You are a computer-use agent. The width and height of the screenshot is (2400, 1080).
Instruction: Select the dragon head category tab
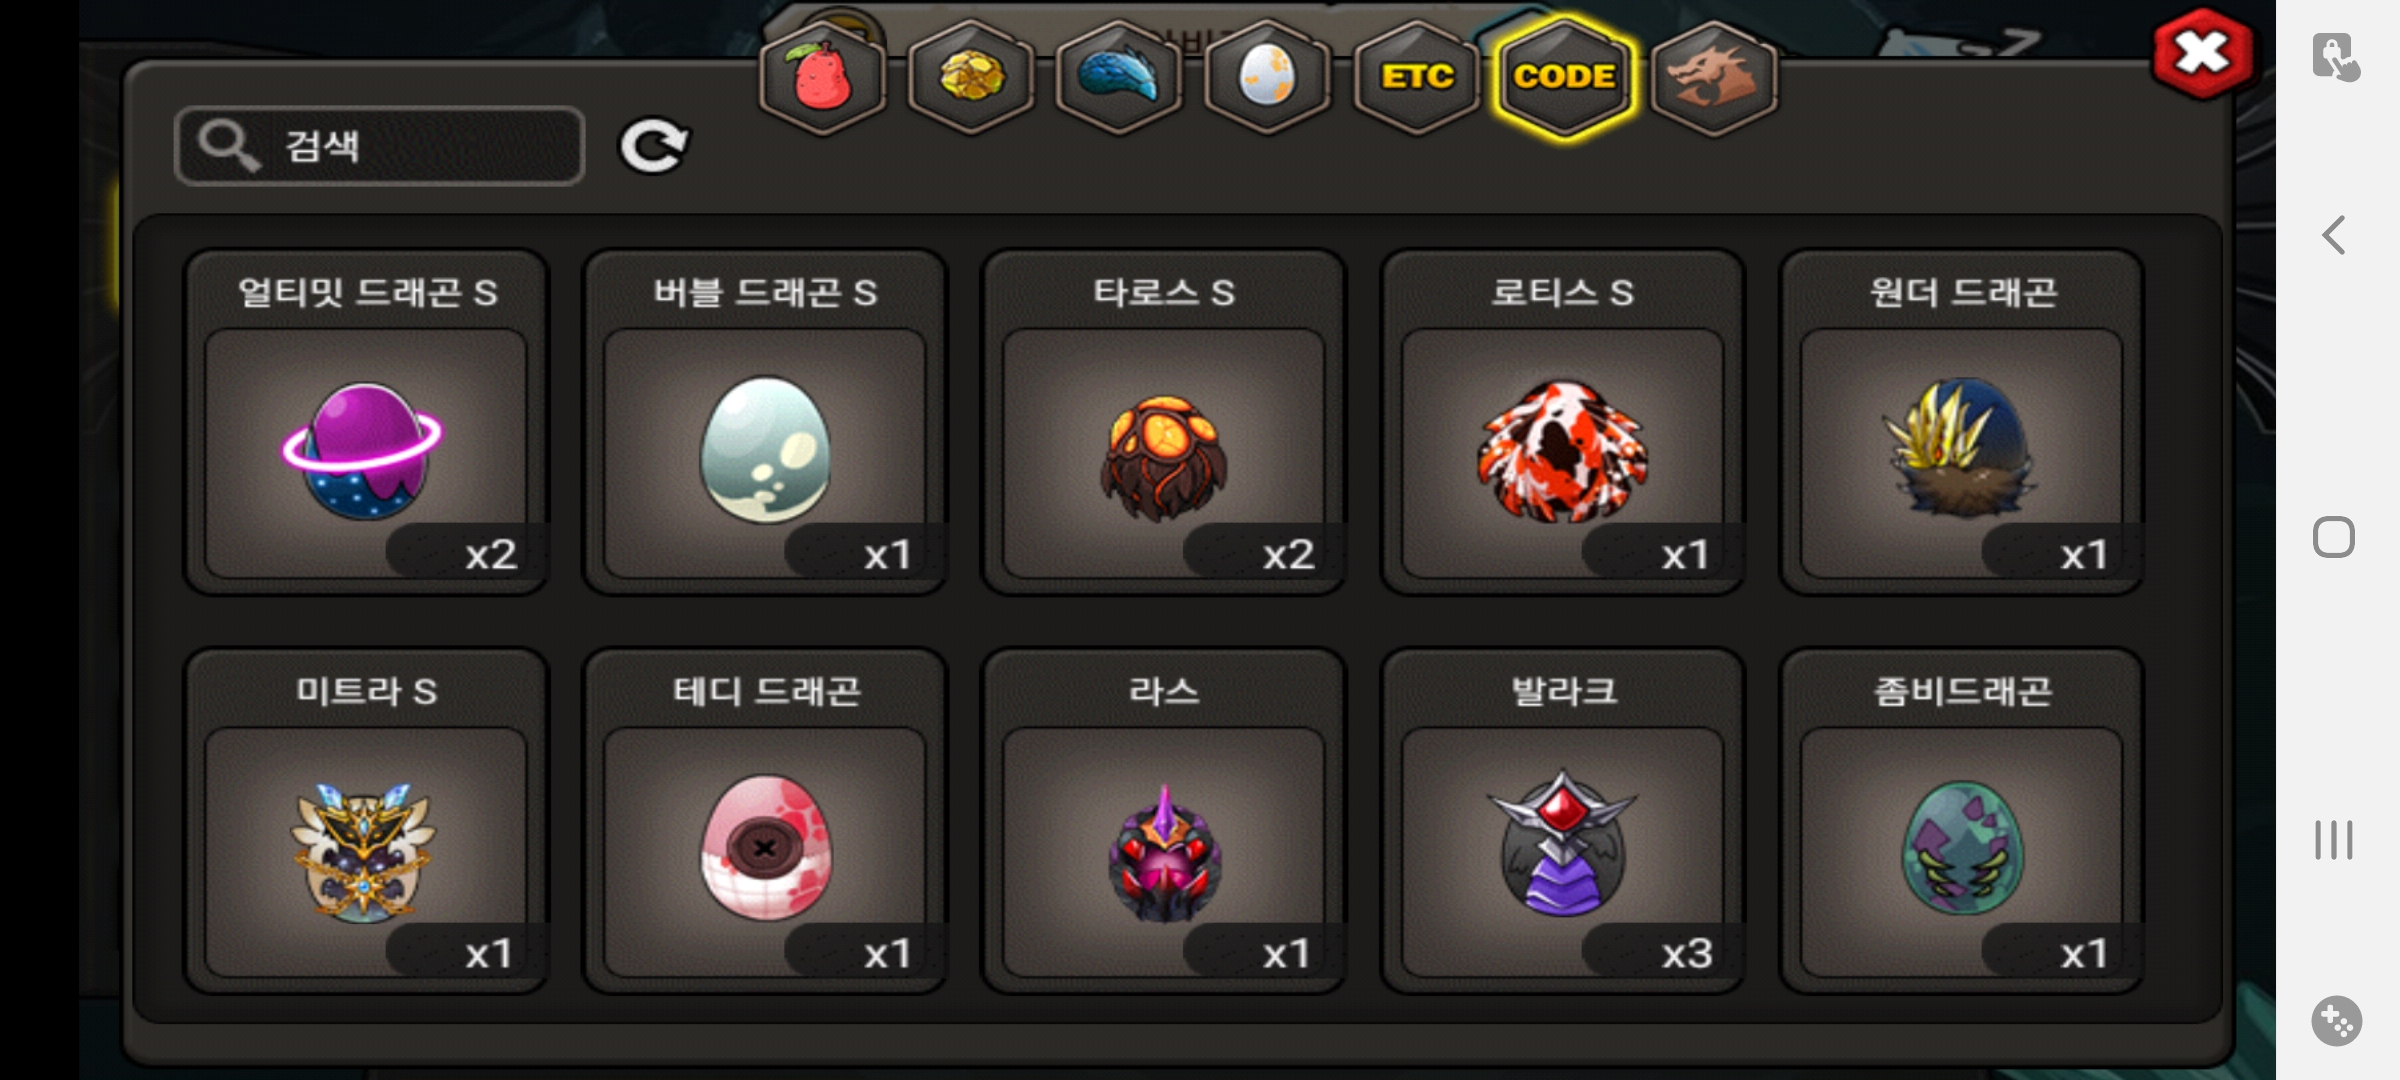1713,77
